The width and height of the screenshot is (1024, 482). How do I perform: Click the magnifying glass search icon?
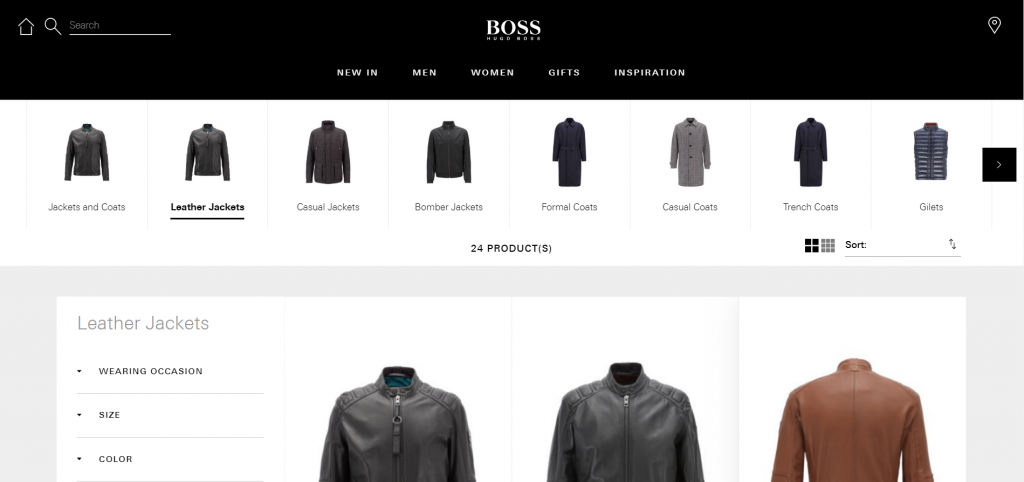click(53, 26)
